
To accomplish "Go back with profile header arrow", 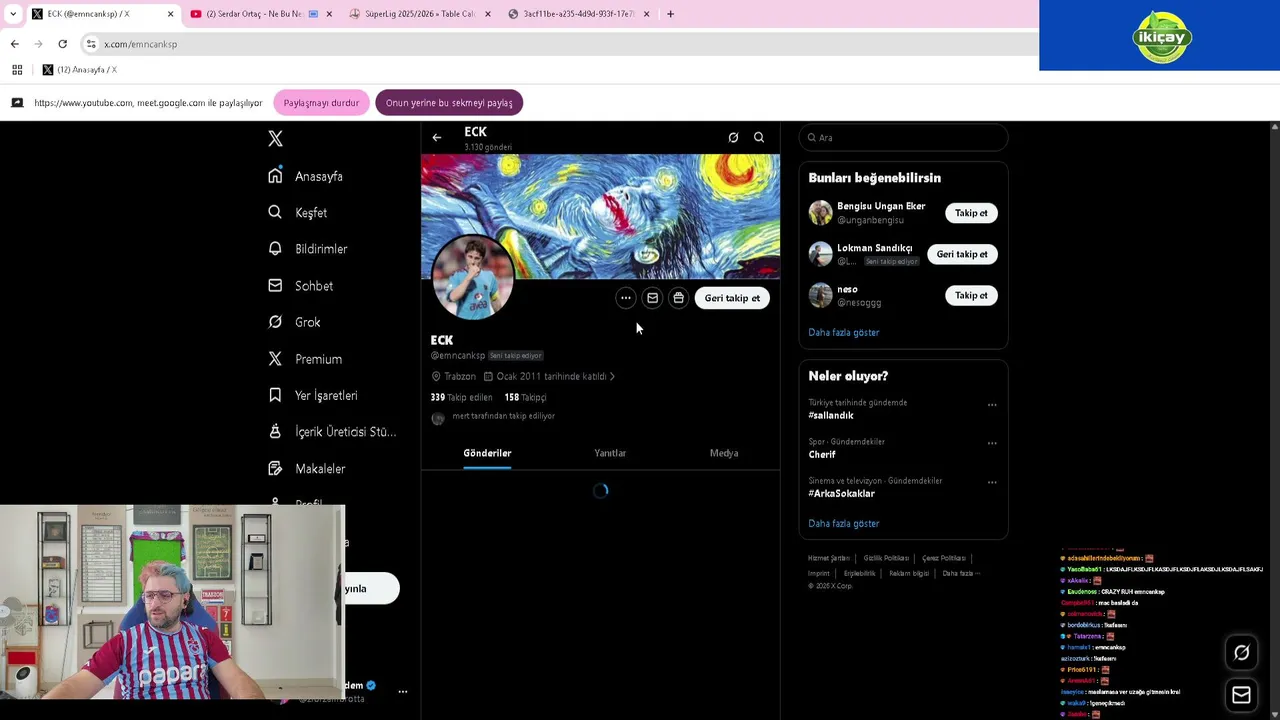I will tap(437, 137).
